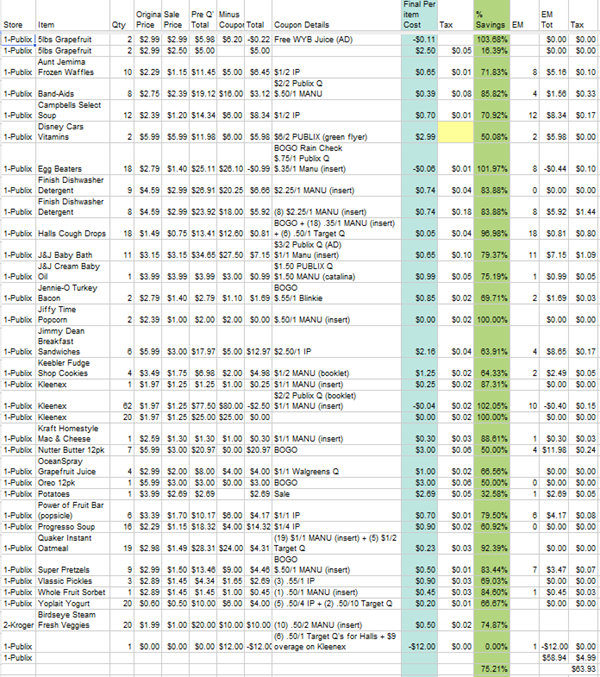
Task: Select the $63.93 grand total cell
Action: coord(584,669)
